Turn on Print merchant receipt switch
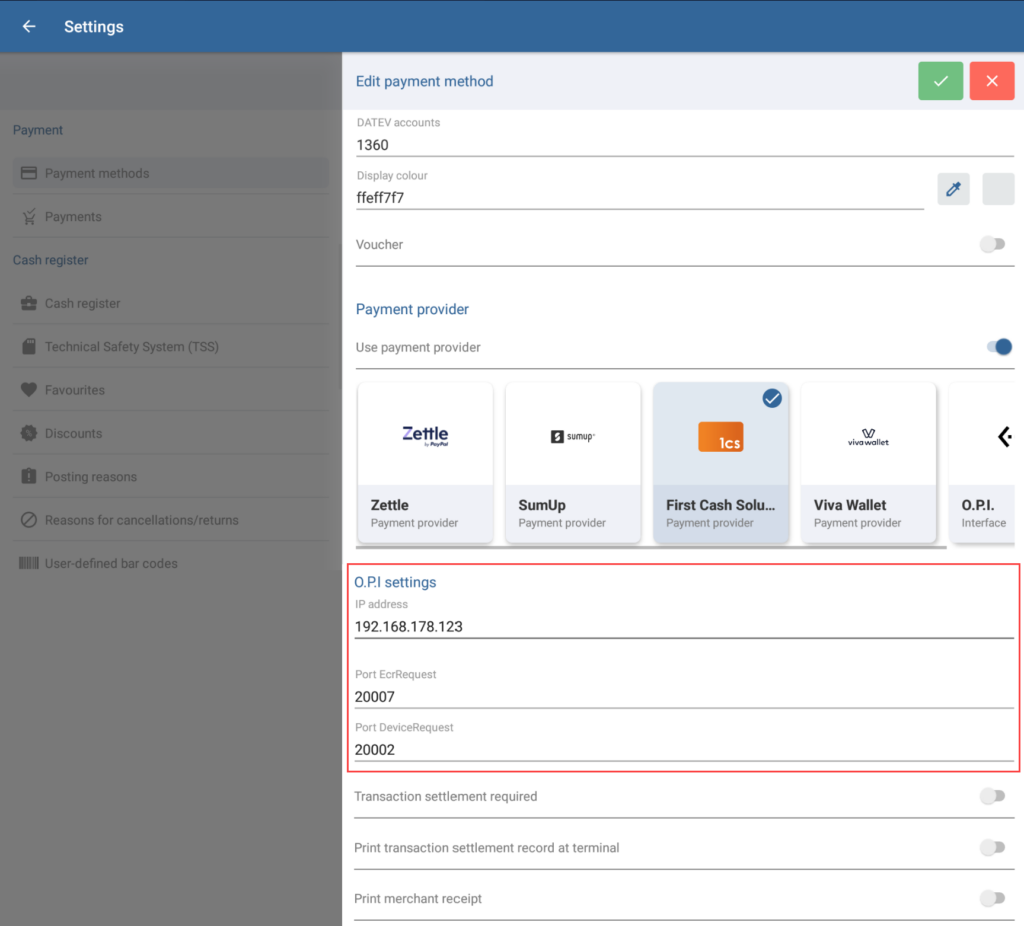Viewport: 1024px width, 926px height. (x=992, y=898)
